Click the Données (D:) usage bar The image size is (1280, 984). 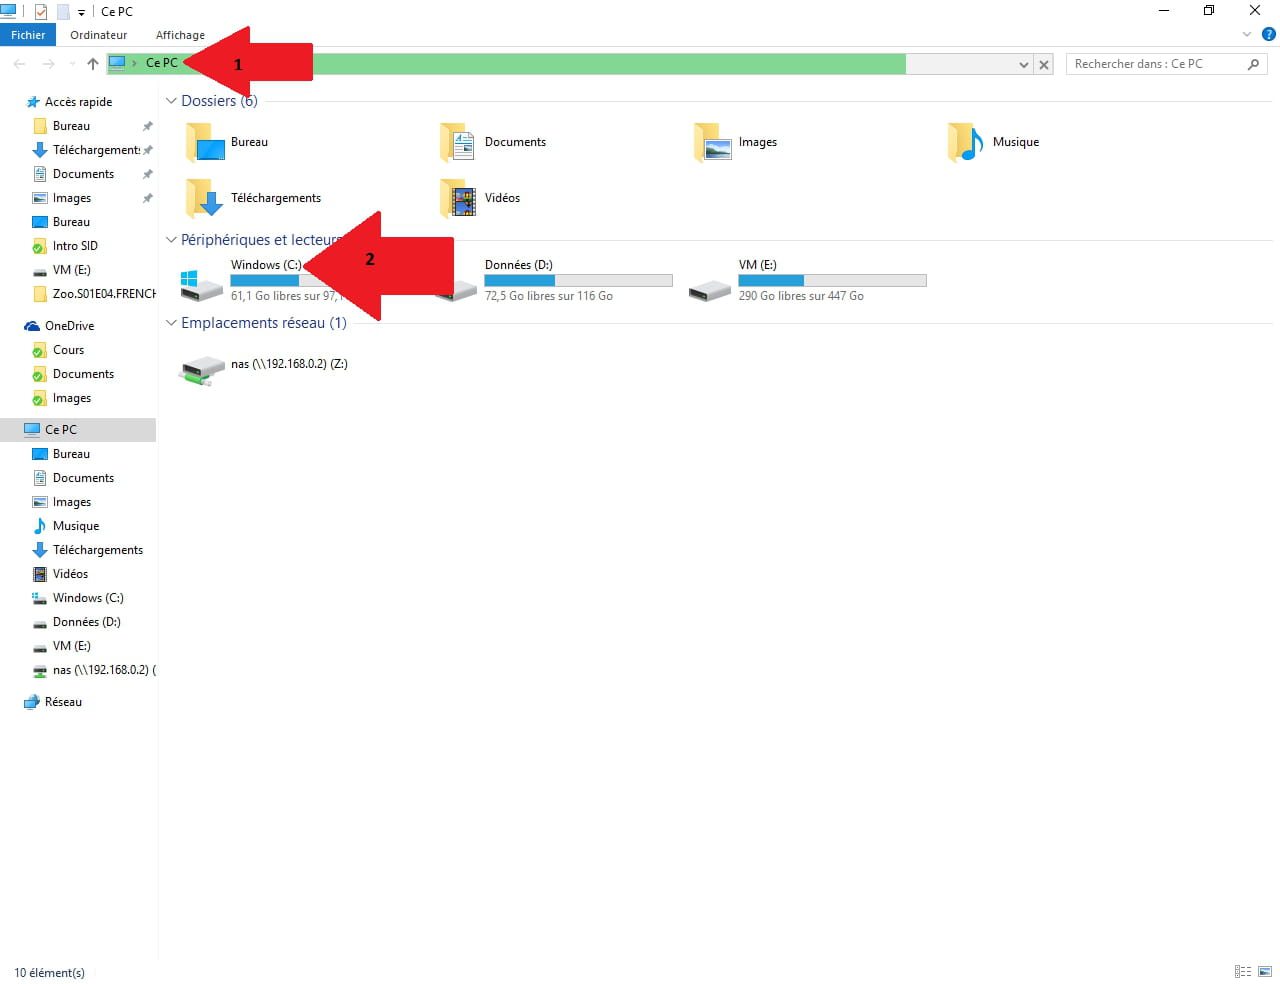[x=578, y=280]
